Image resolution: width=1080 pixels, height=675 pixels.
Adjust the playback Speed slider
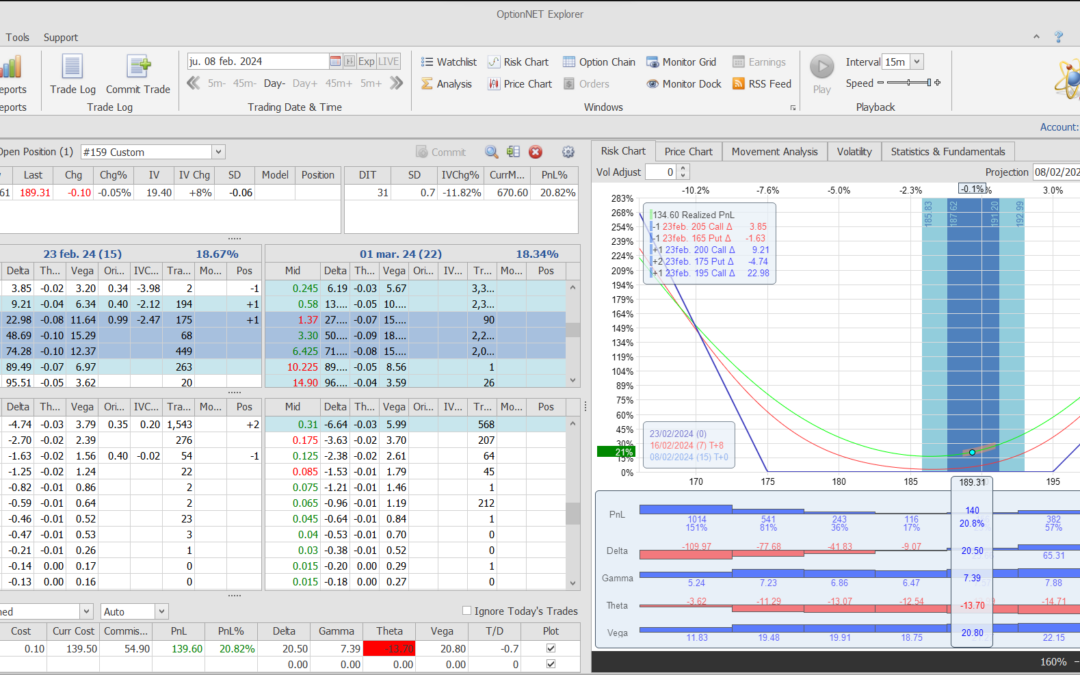pos(908,84)
